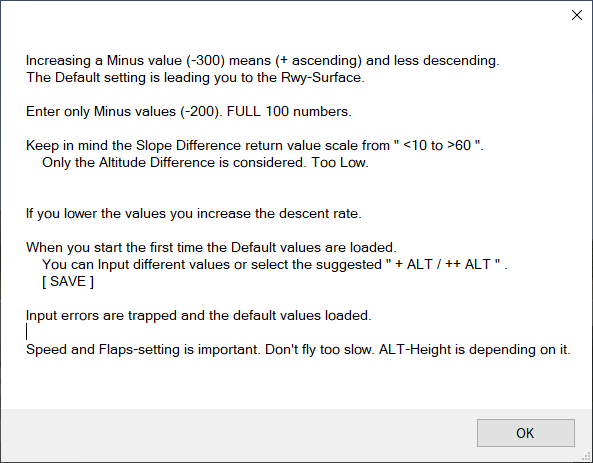This screenshot has height=463, width=593.
Task: Click the 'Speed and Flaps-setting is important' line
Action: (298, 350)
